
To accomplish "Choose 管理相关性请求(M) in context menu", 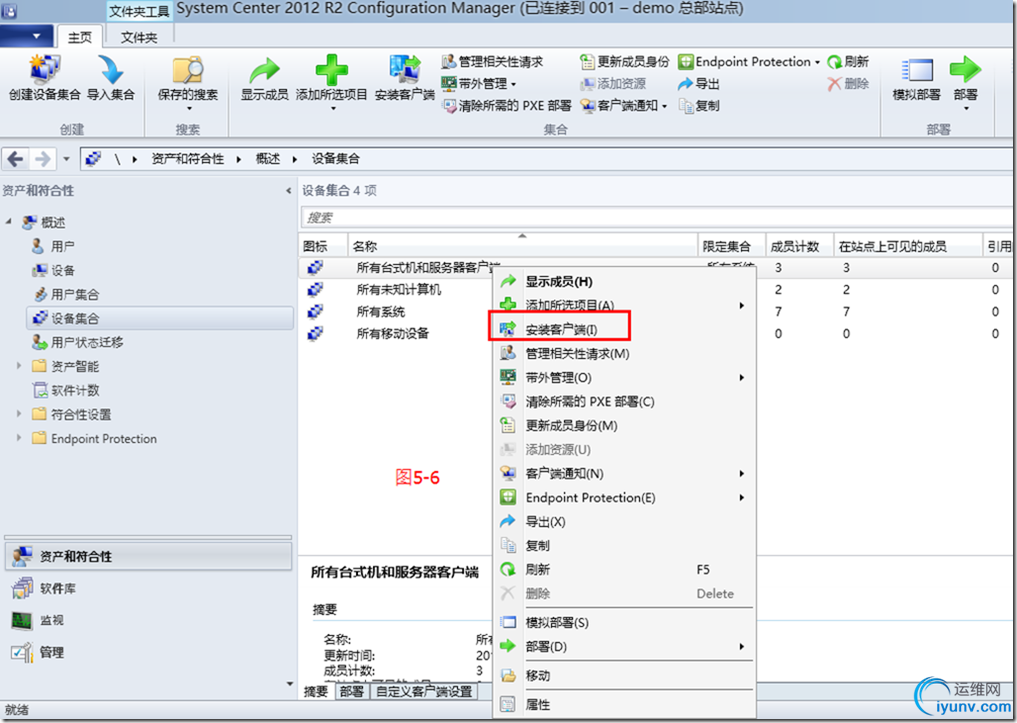I will 625,353.
